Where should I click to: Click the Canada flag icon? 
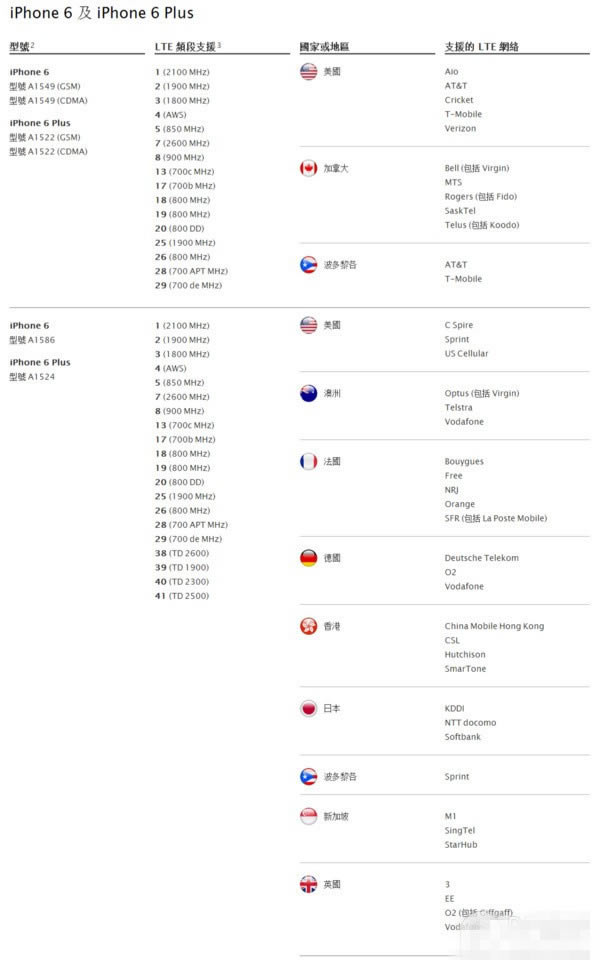pyautogui.click(x=308, y=168)
